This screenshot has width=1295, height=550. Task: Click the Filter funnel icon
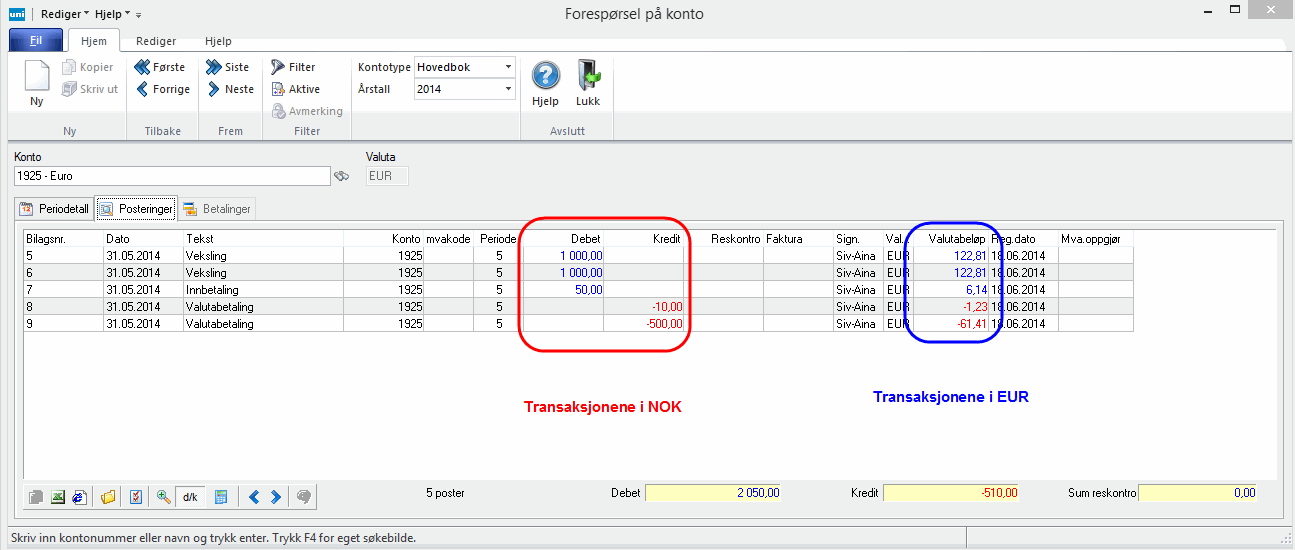coord(277,67)
